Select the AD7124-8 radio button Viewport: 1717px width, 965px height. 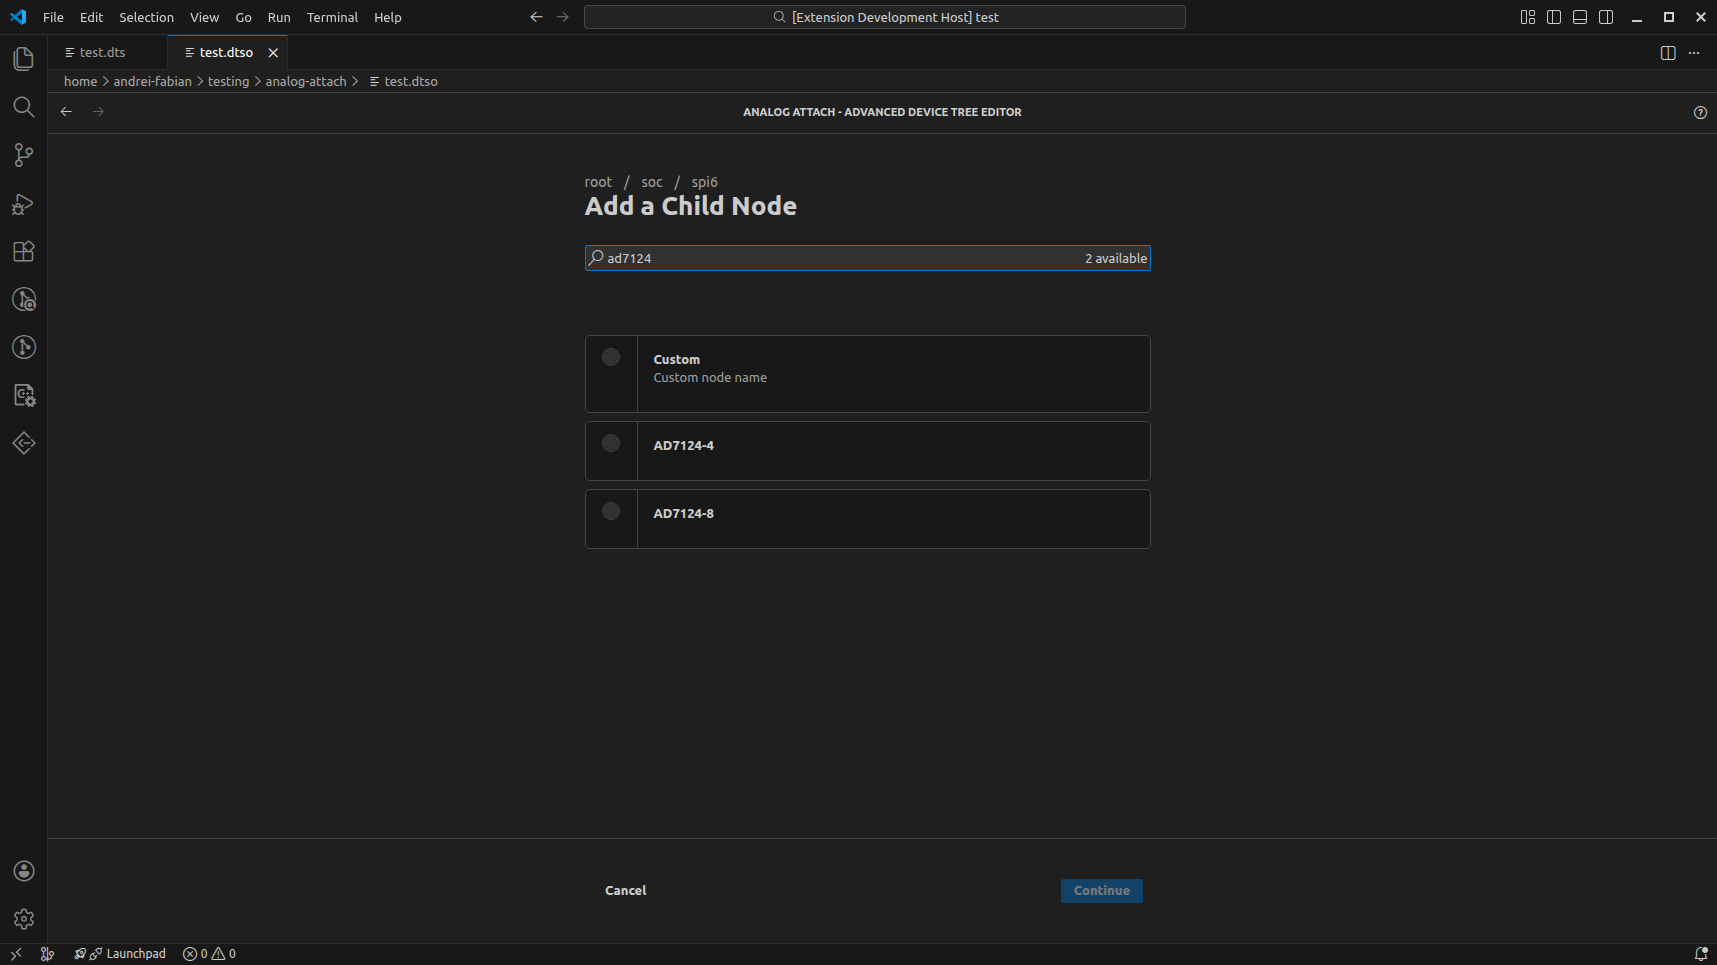(611, 511)
